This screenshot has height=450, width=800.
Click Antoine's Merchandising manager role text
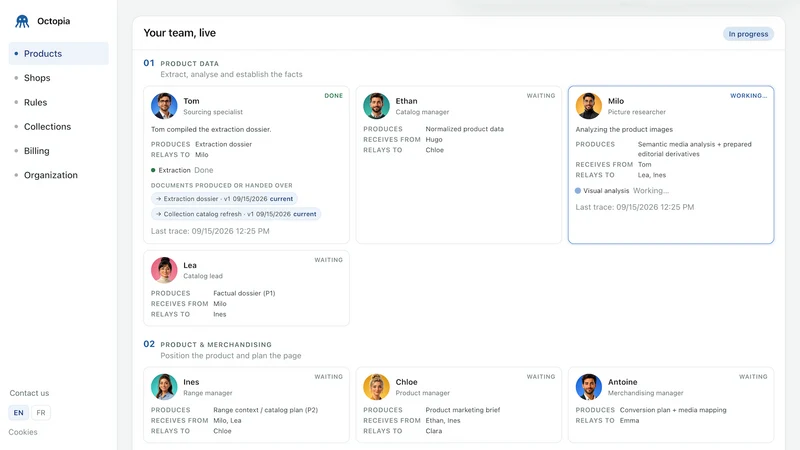[x=645, y=393]
